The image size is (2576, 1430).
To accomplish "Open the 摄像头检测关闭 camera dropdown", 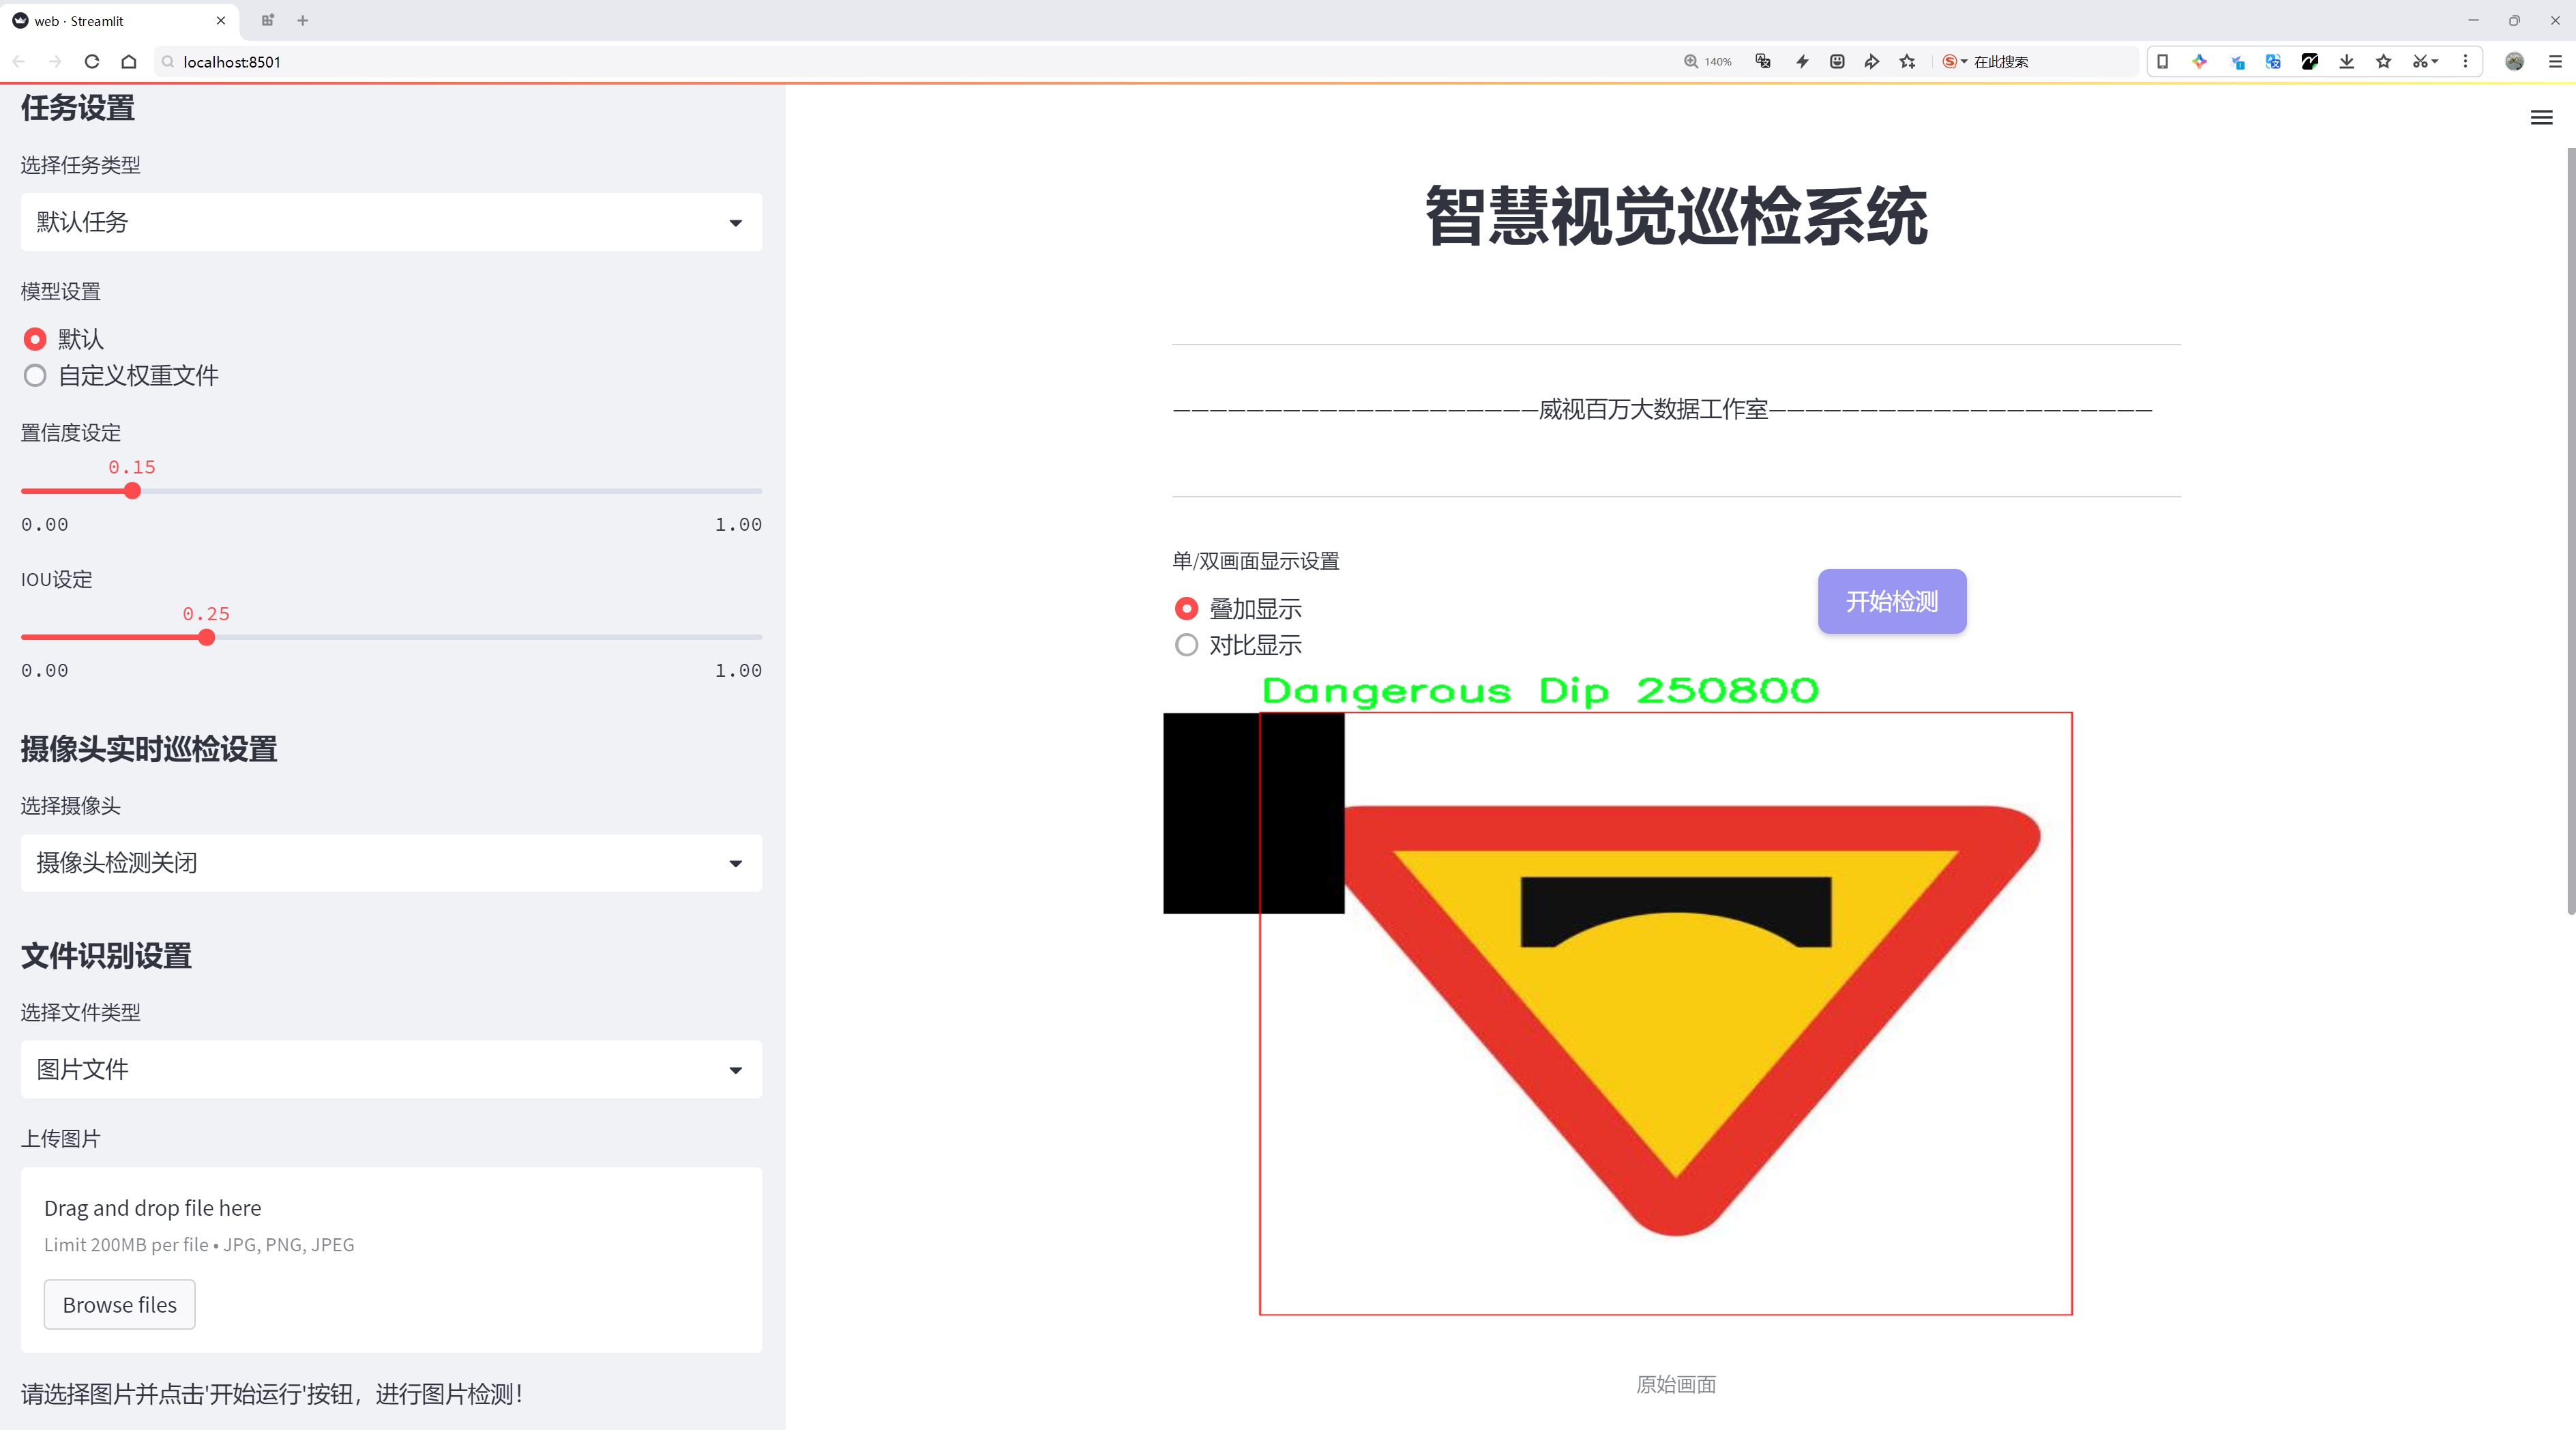I will pyautogui.click(x=391, y=863).
